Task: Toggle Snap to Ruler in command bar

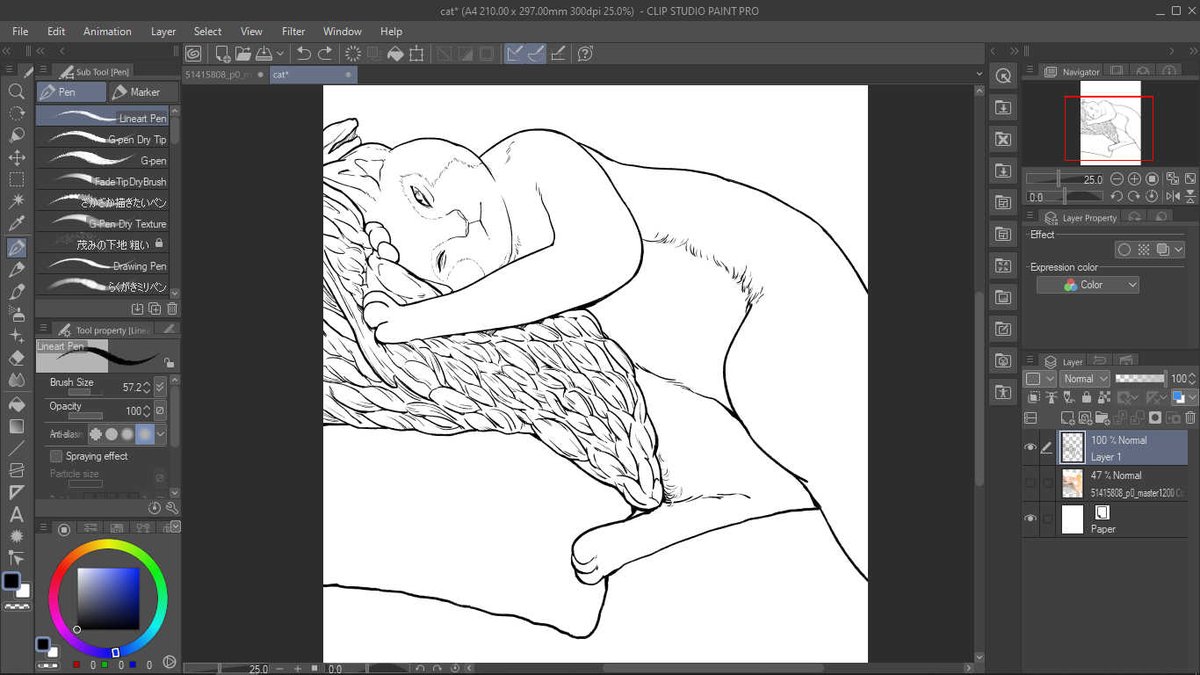Action: pyautogui.click(x=515, y=53)
